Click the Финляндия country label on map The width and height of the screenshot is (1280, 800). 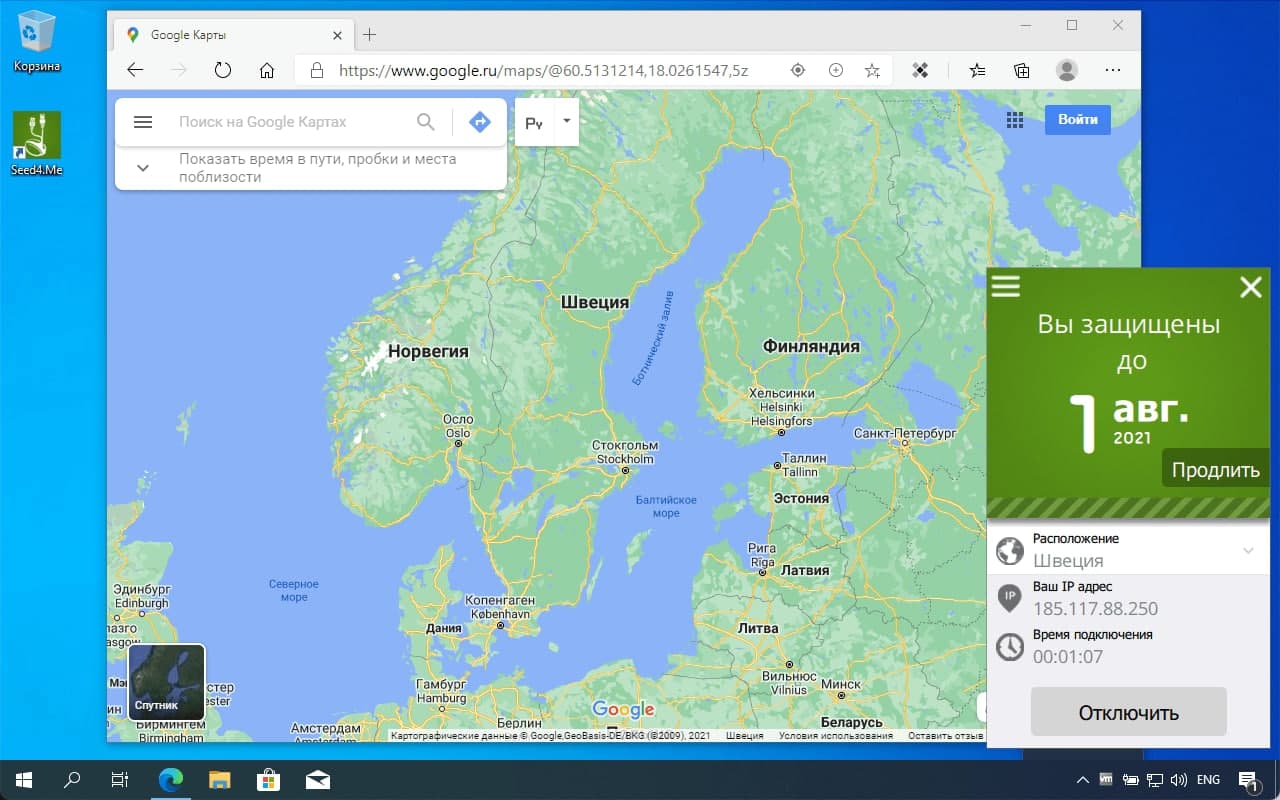[811, 346]
